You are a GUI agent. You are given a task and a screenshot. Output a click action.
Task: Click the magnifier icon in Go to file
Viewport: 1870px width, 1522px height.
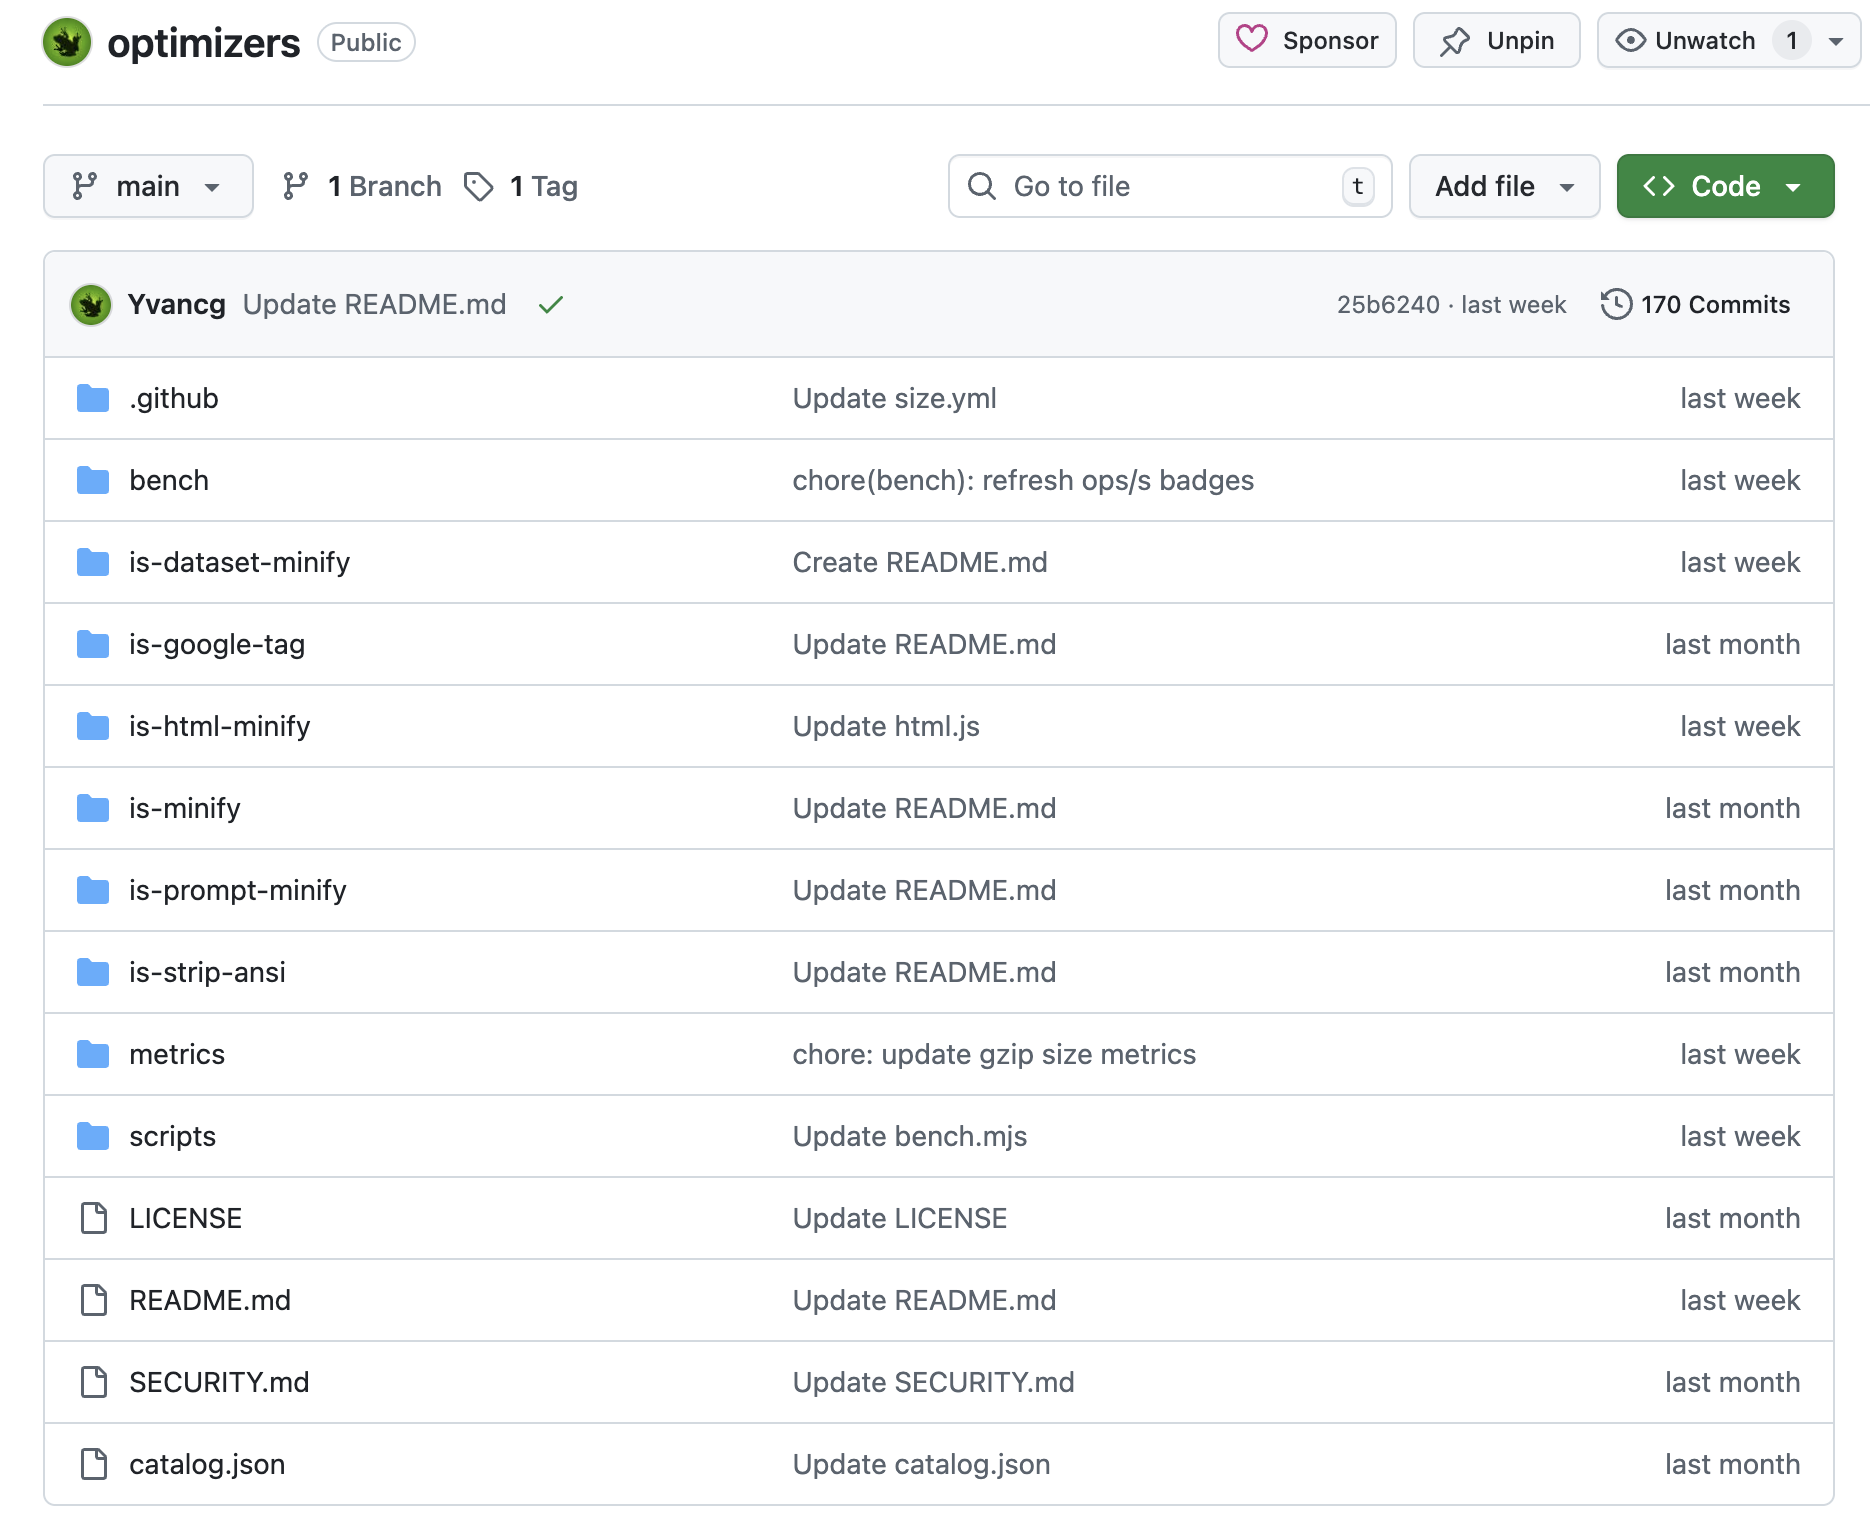pyautogui.click(x=981, y=186)
